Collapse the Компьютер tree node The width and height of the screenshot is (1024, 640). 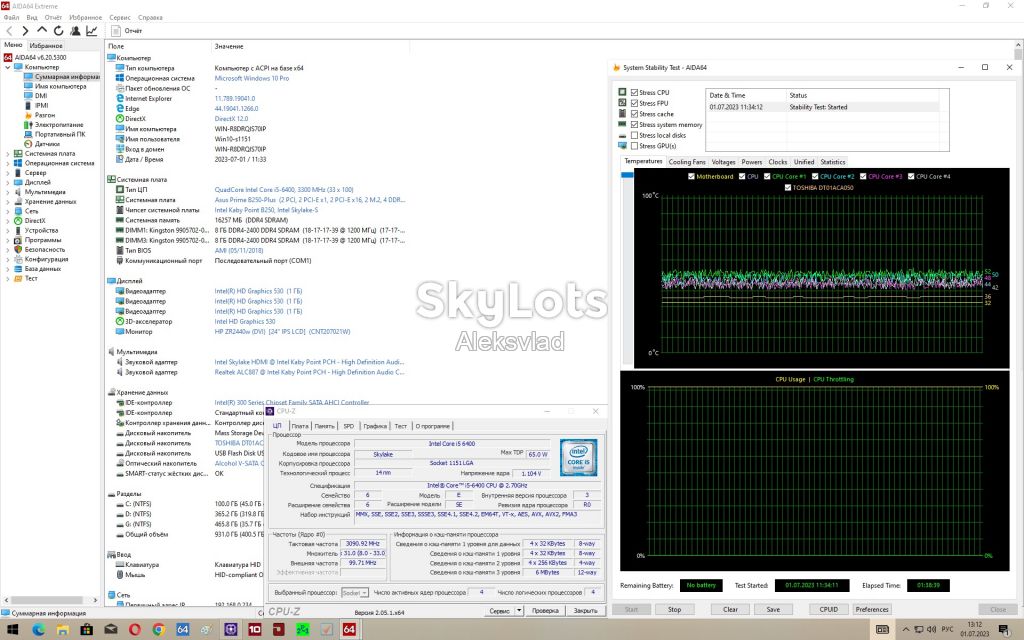pos(8,67)
